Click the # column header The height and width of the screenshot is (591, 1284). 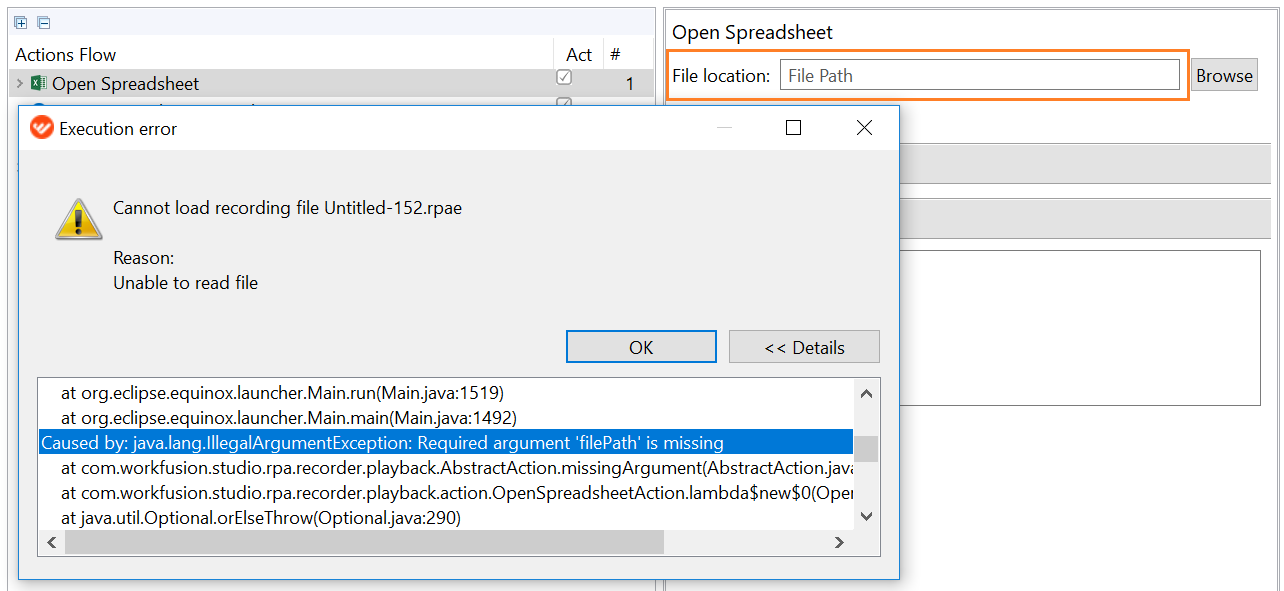click(x=616, y=55)
